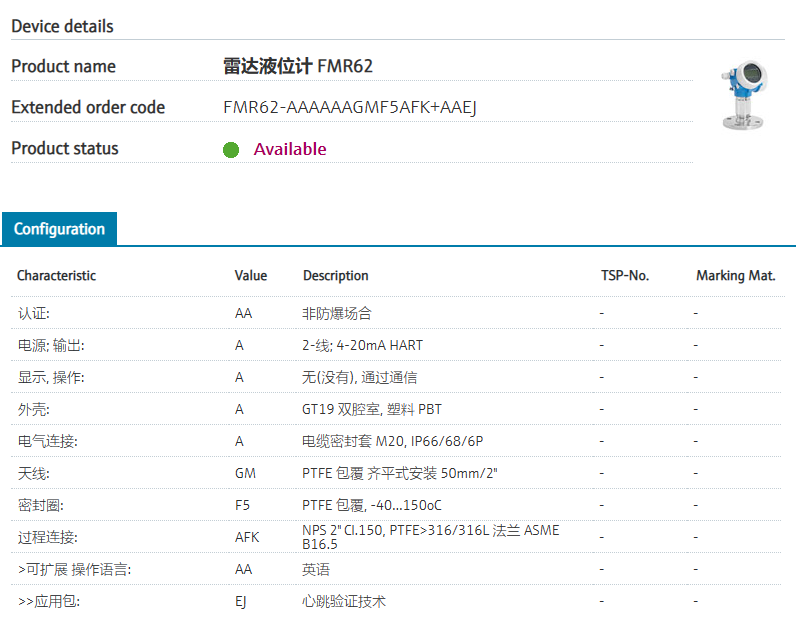The width and height of the screenshot is (796, 628).
Task: Click the Description column header
Action: pos(335,276)
